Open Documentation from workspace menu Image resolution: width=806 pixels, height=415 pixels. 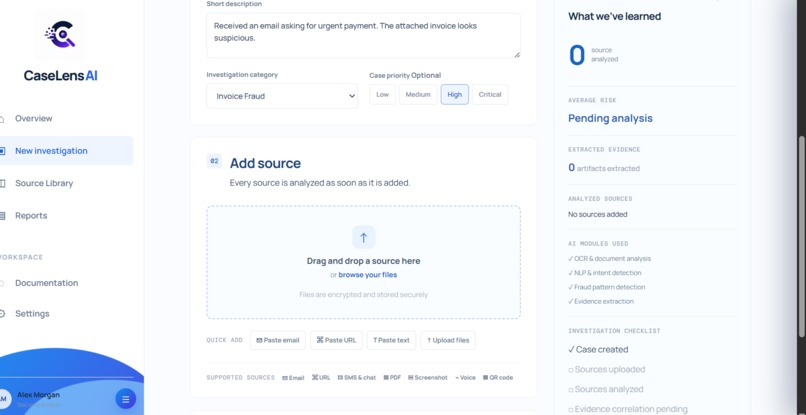46,283
